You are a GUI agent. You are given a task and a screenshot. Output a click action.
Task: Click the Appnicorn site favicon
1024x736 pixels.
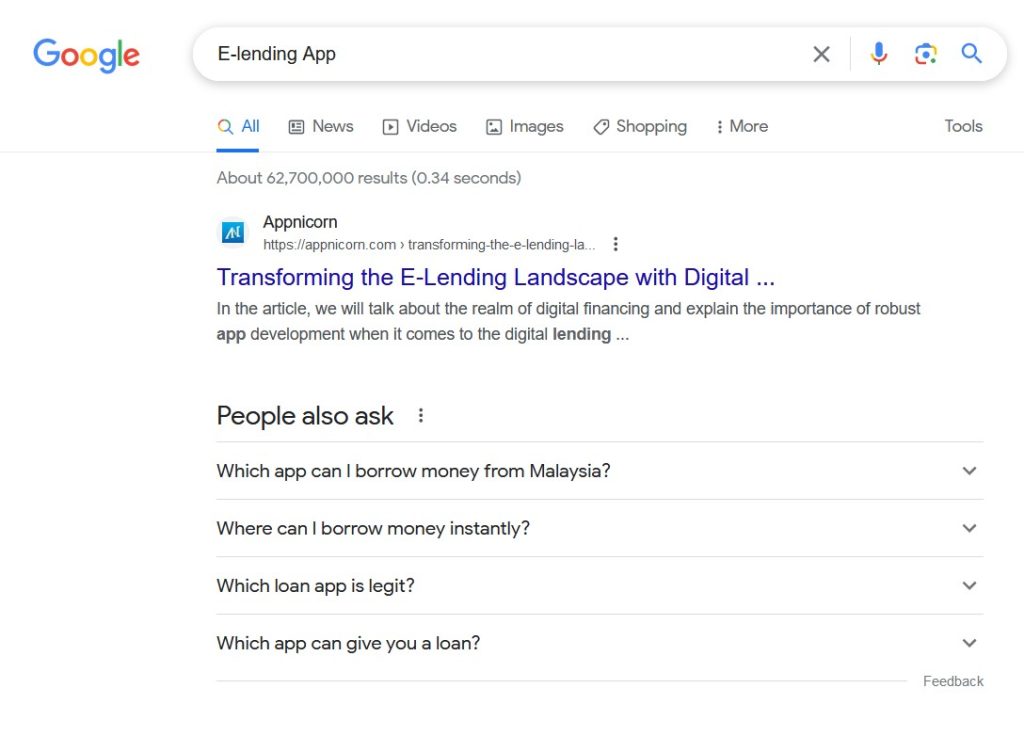click(233, 233)
